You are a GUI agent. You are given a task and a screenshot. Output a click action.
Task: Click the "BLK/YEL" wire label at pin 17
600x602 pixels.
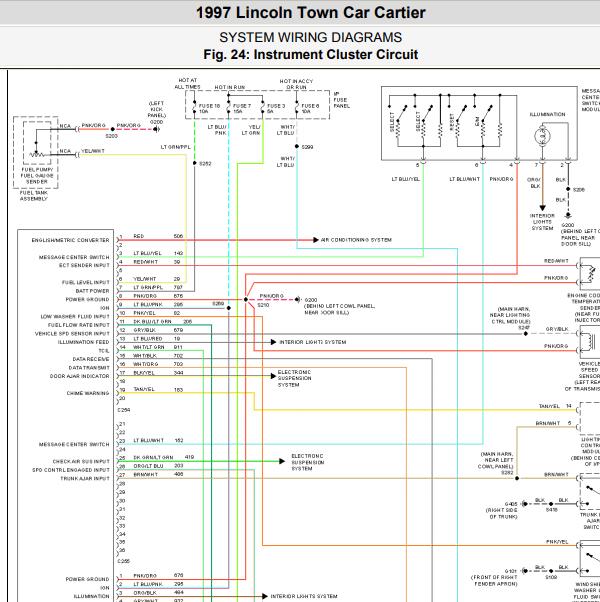pyautogui.click(x=144, y=373)
